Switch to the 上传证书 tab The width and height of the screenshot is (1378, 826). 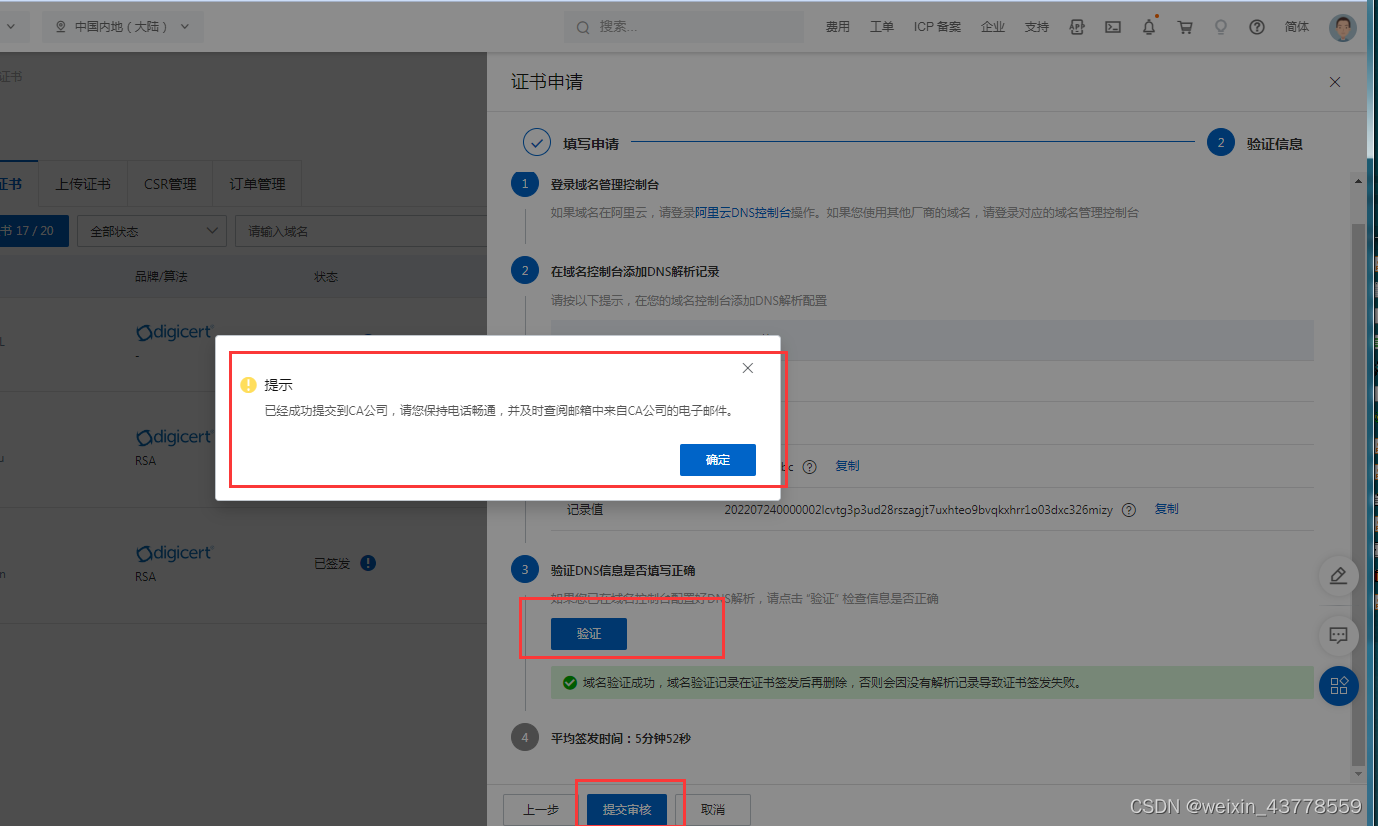[83, 184]
